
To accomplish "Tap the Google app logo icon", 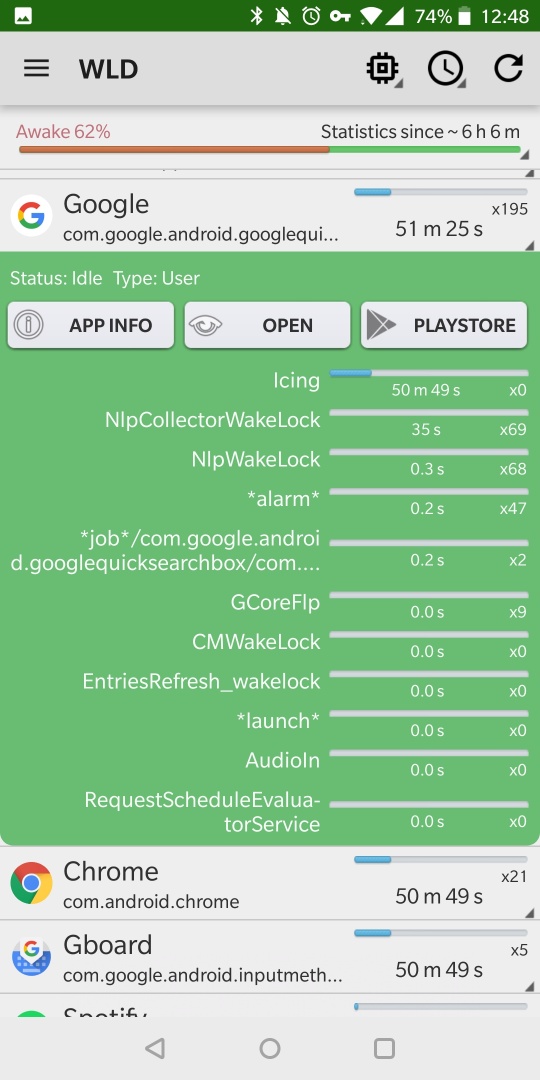I will 31,216.
